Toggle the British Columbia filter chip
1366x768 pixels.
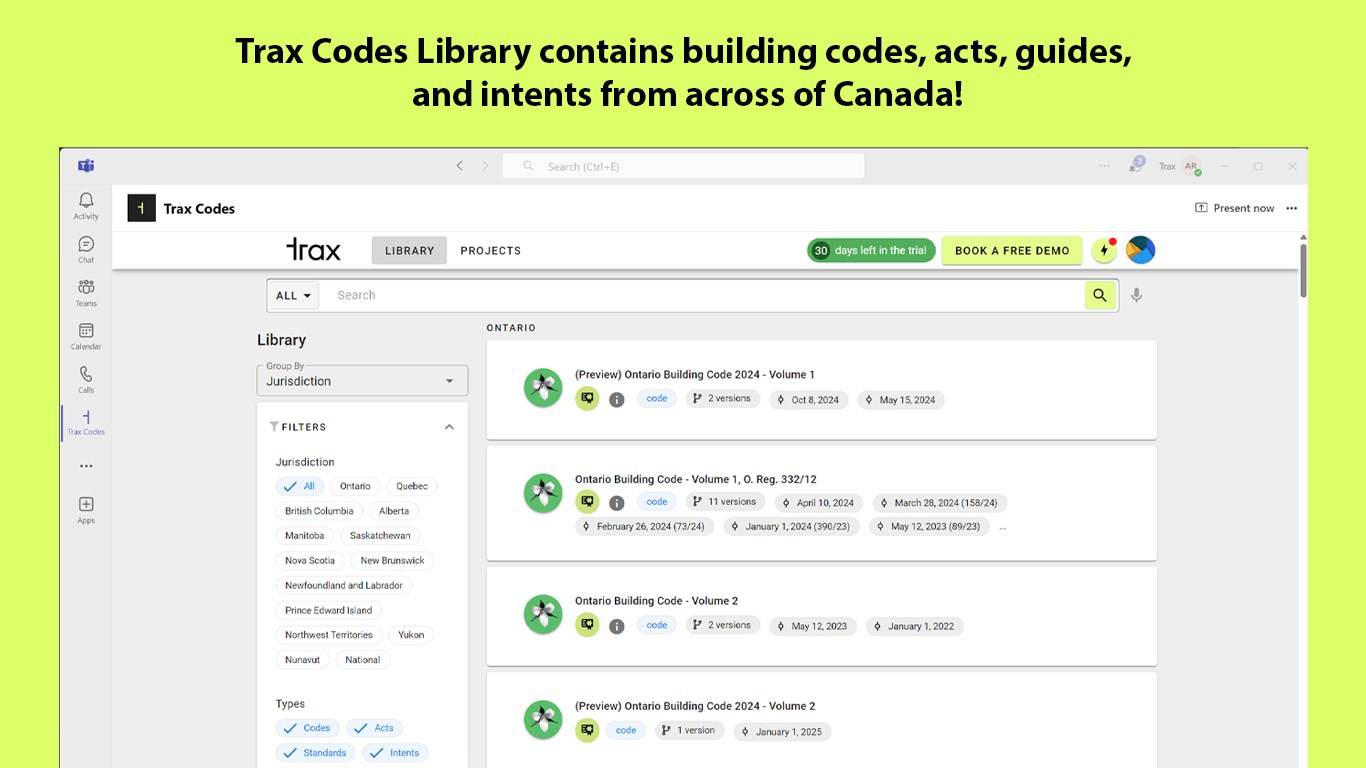point(319,511)
